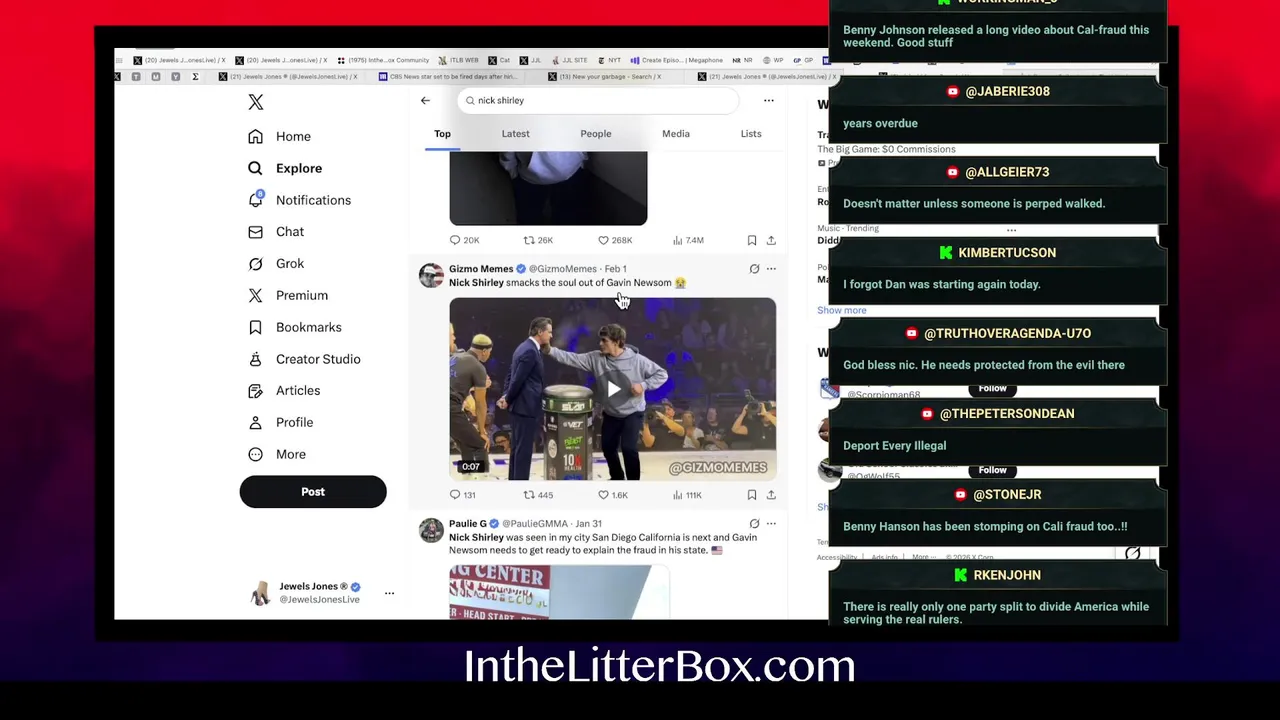
Task: Open the Paulie G profile name link
Action: point(468,524)
